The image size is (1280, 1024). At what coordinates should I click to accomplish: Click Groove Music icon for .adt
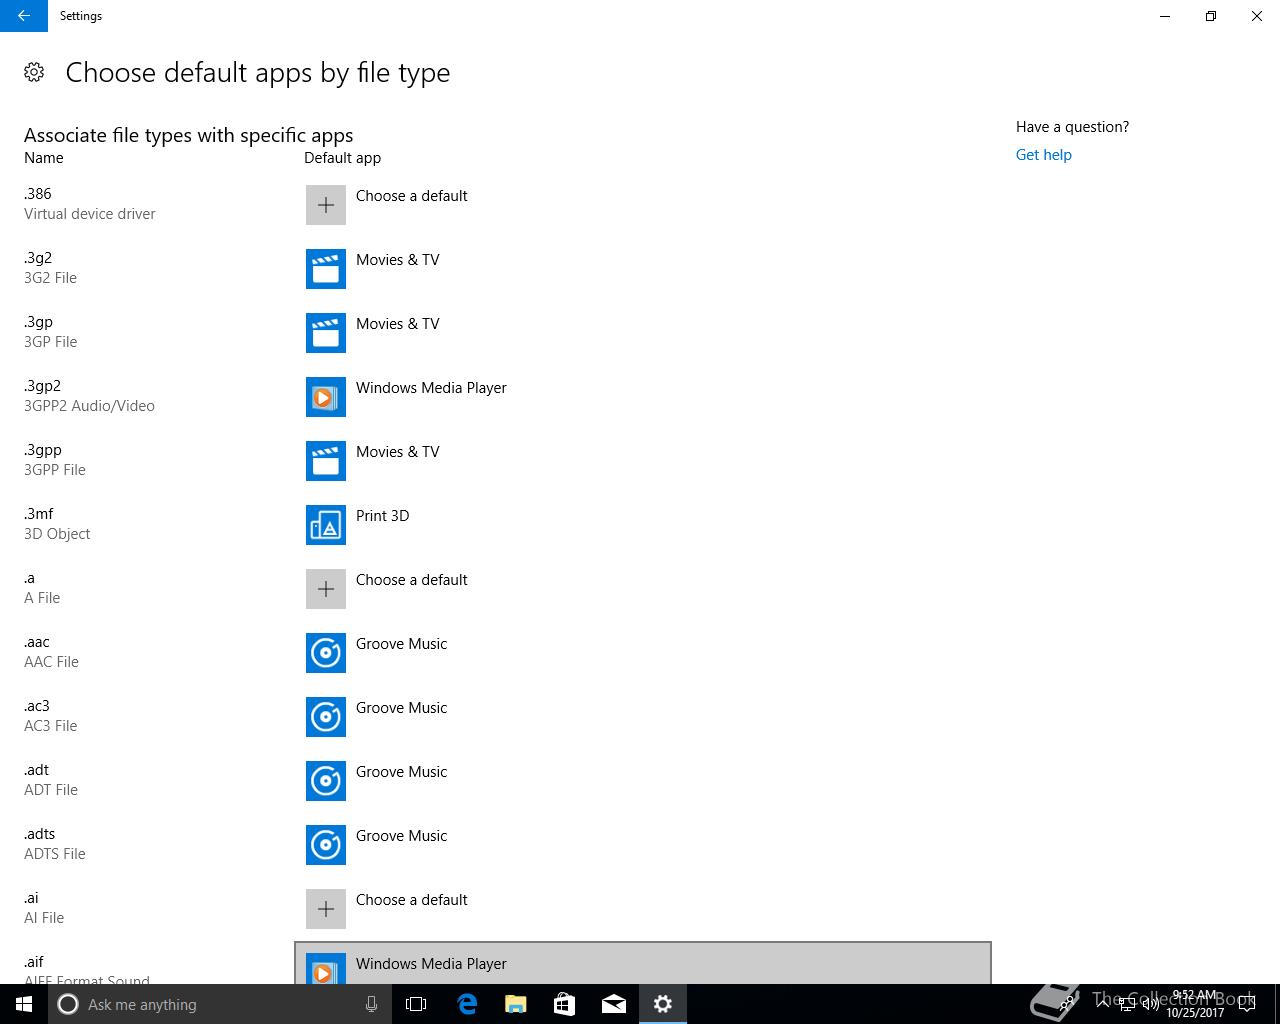pos(326,781)
